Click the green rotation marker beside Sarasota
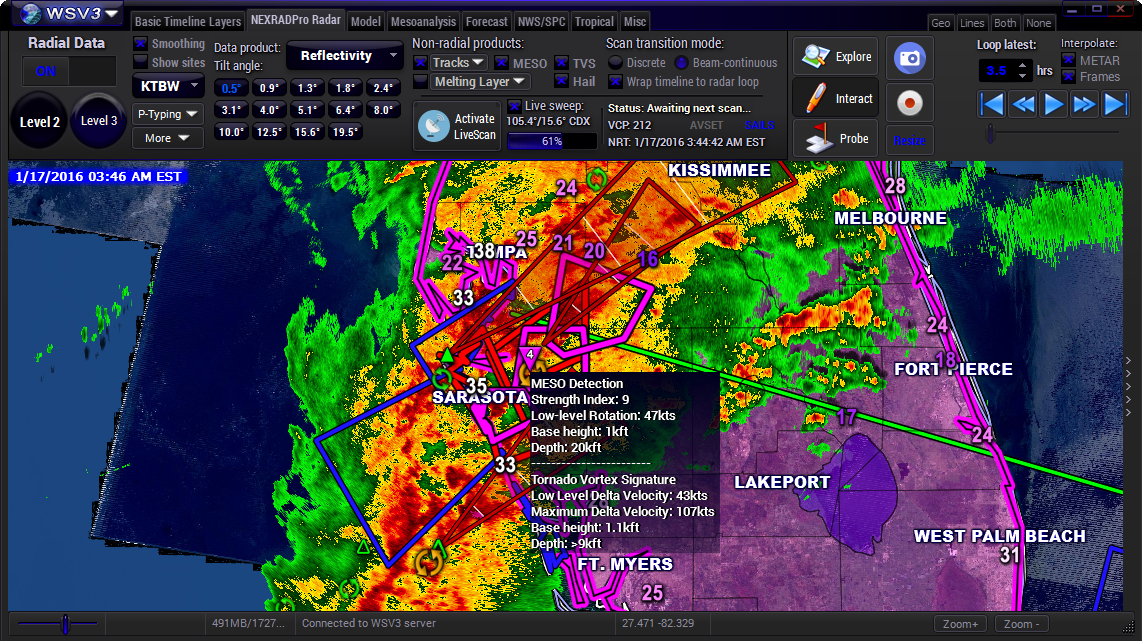The image size is (1142, 641). pyautogui.click(x=441, y=380)
